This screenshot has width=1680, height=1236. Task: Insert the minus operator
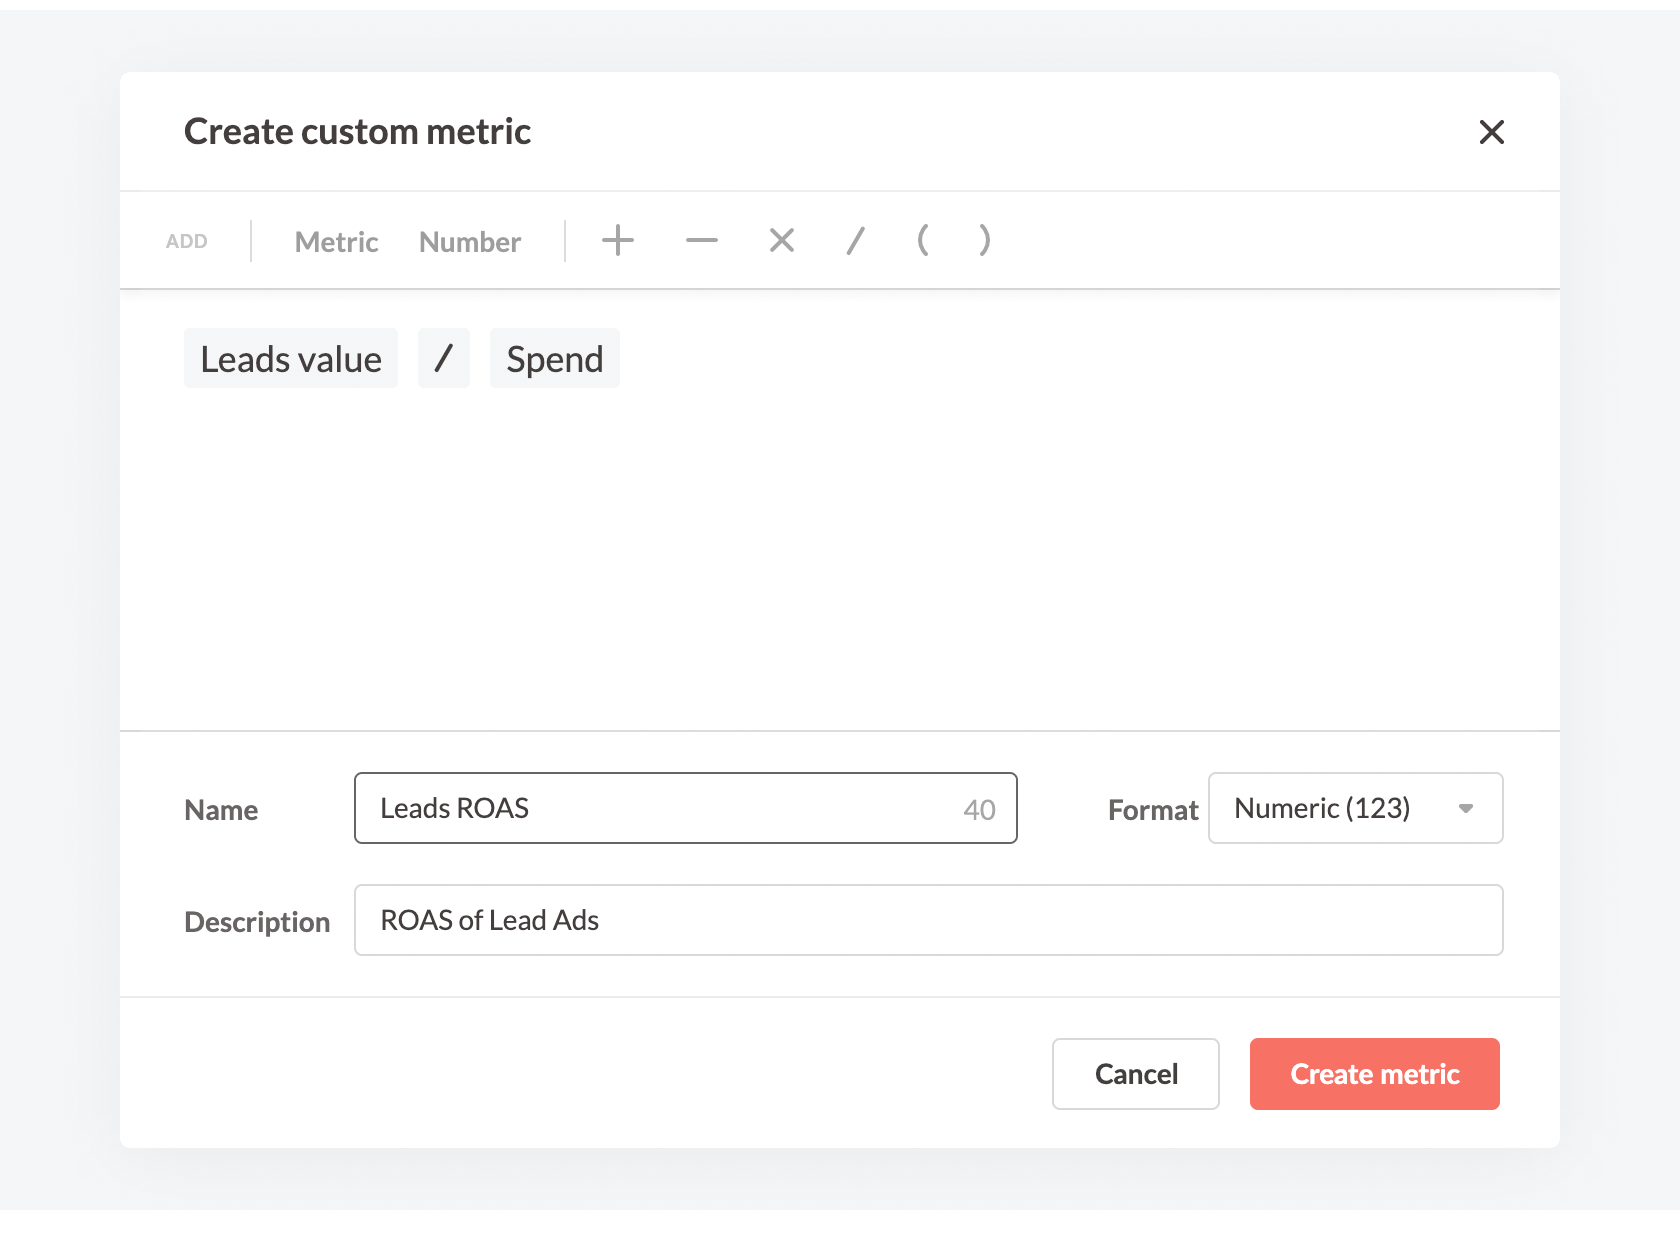click(702, 240)
